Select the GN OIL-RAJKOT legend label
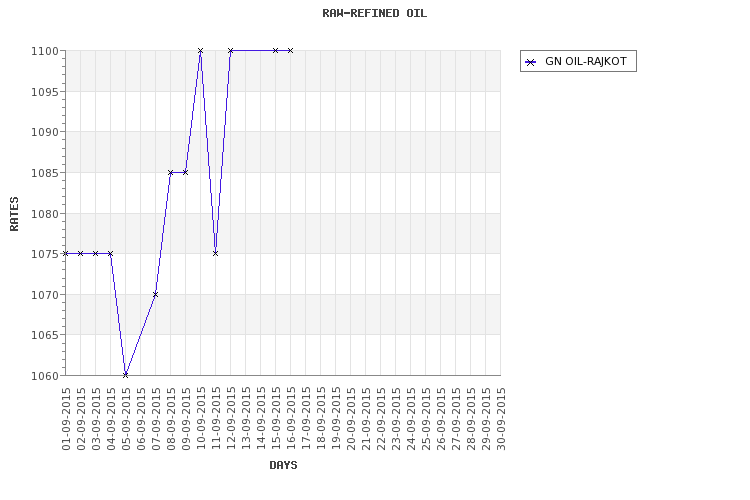 [587, 62]
